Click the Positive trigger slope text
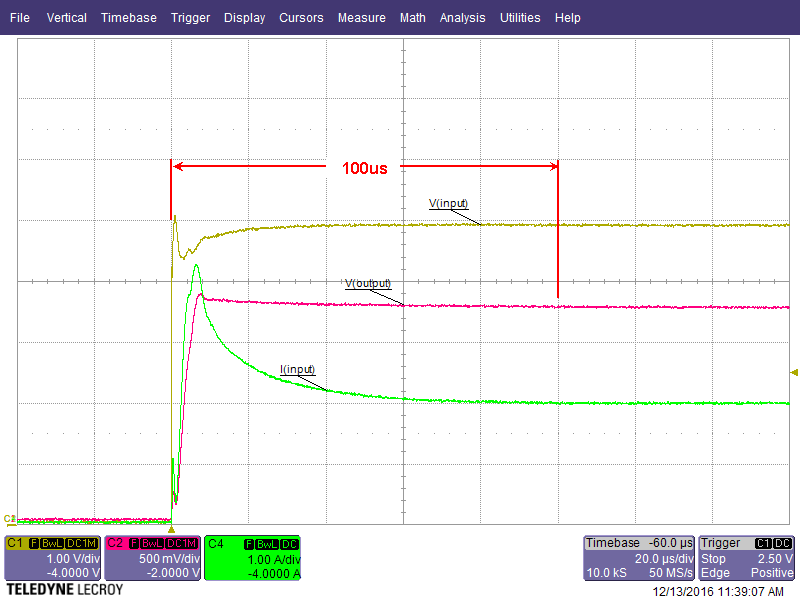 click(771, 573)
